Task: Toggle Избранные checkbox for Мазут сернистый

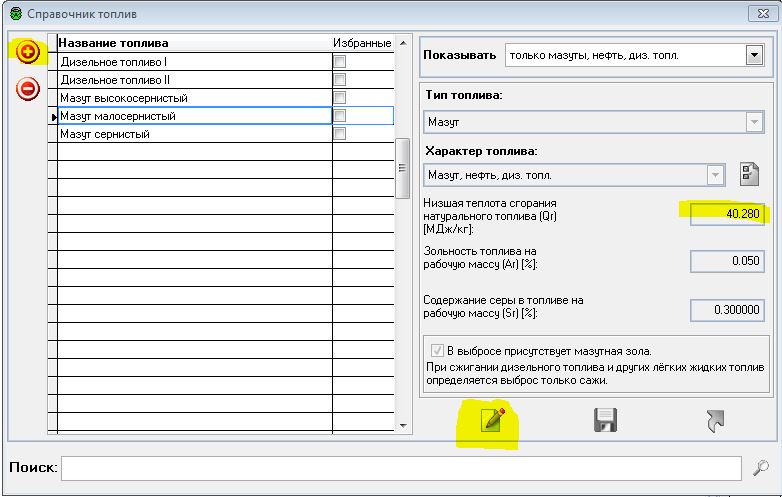Action: coord(339,134)
